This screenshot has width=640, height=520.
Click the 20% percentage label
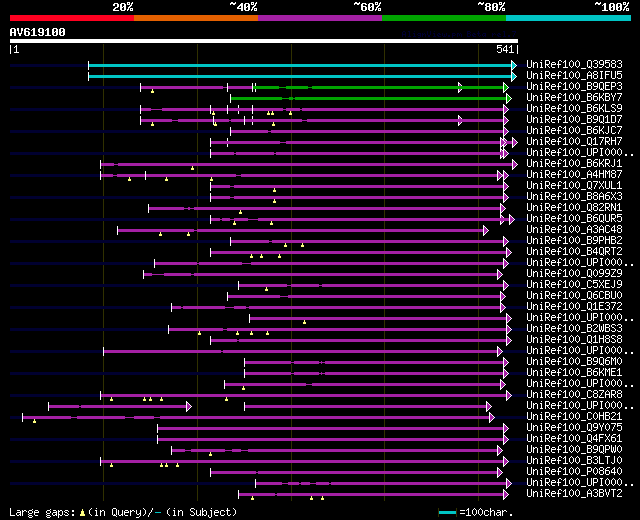tap(123, 7)
